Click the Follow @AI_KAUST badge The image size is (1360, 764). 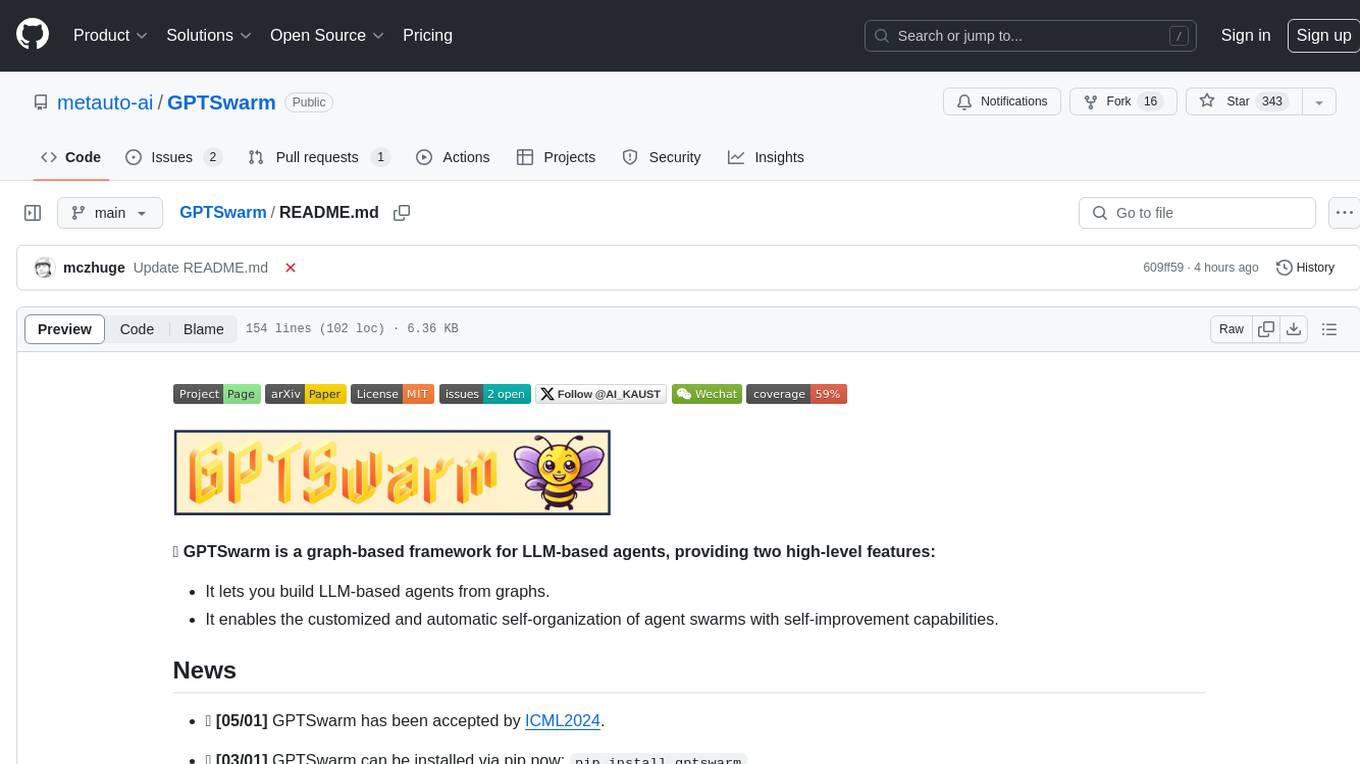(x=601, y=394)
